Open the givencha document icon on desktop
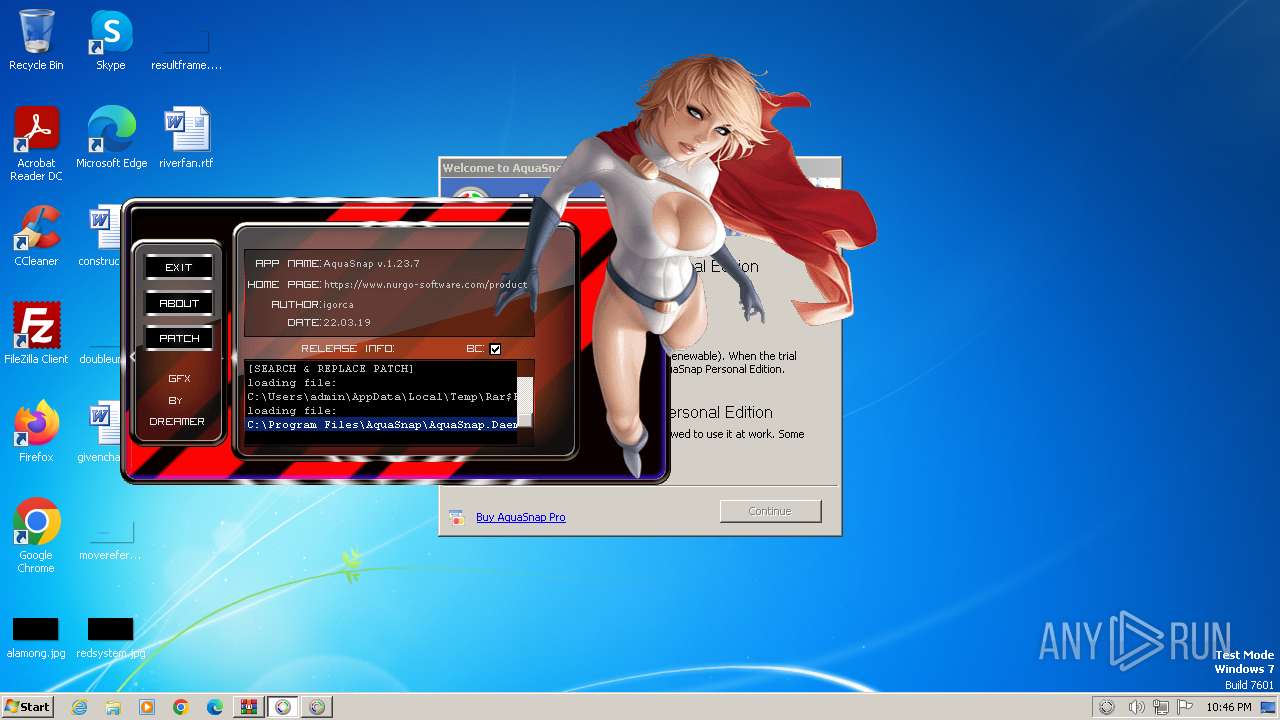The width and height of the screenshot is (1280, 720). (x=101, y=431)
